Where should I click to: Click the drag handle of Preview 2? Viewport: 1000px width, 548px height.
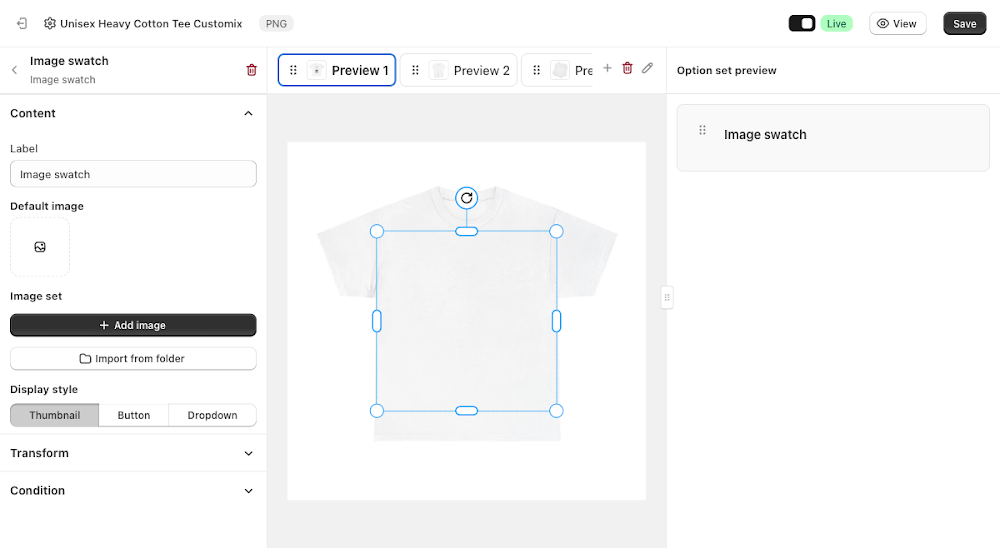pyautogui.click(x=415, y=70)
